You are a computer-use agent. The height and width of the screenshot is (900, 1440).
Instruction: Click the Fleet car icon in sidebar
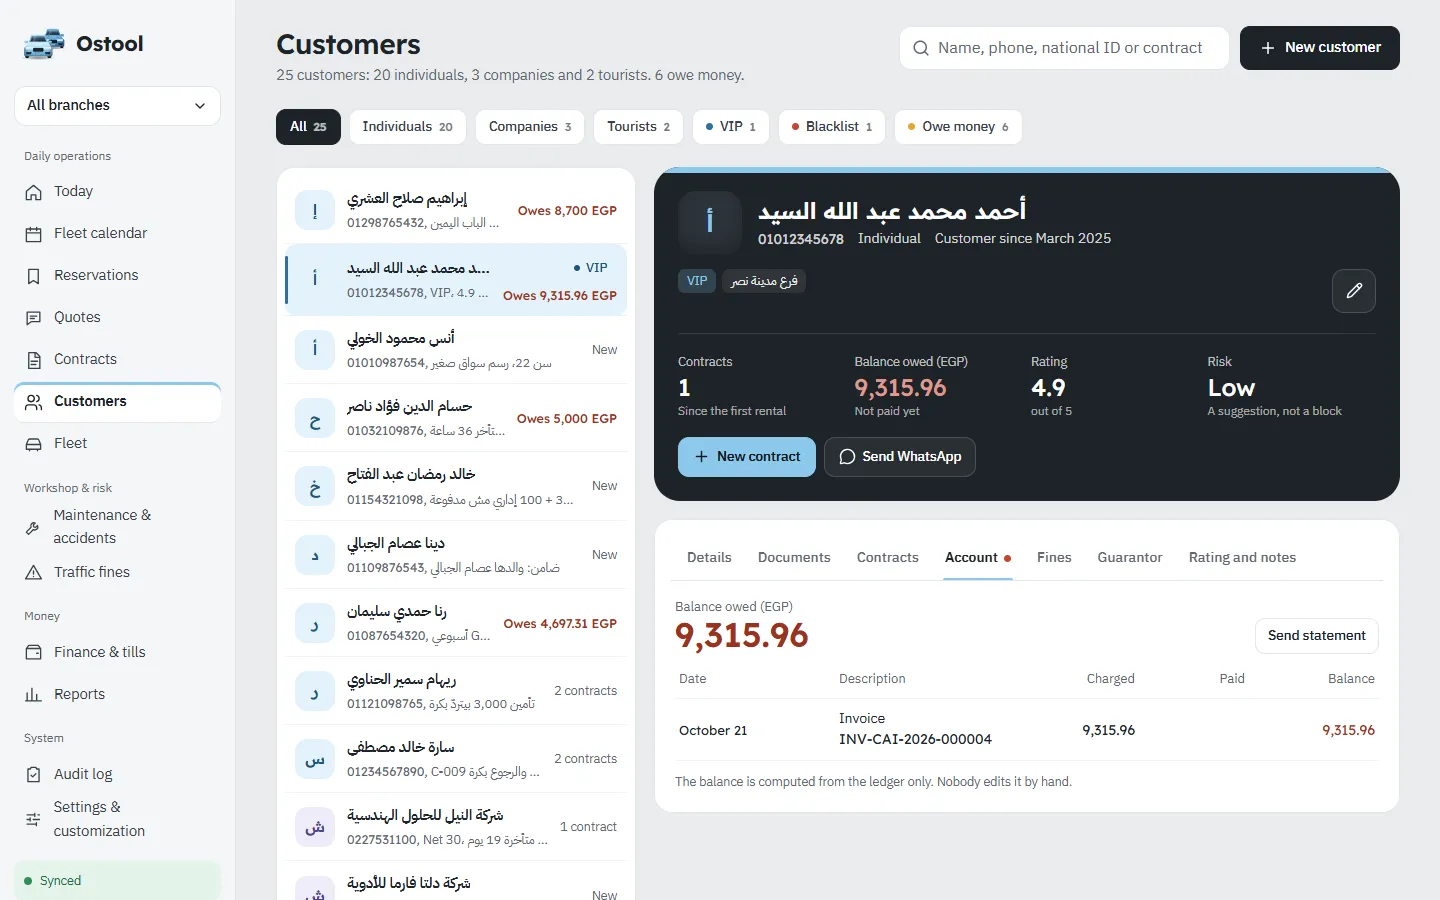tap(34, 444)
